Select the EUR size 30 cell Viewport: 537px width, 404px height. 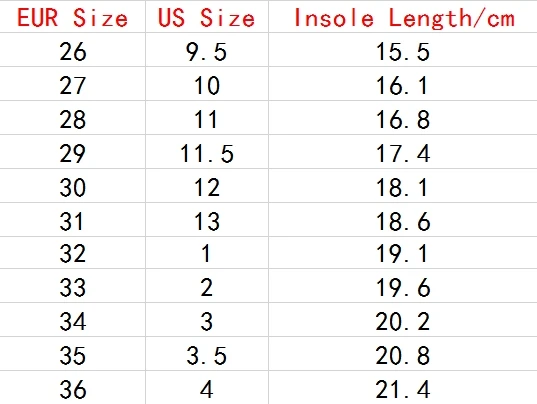(x=73, y=186)
